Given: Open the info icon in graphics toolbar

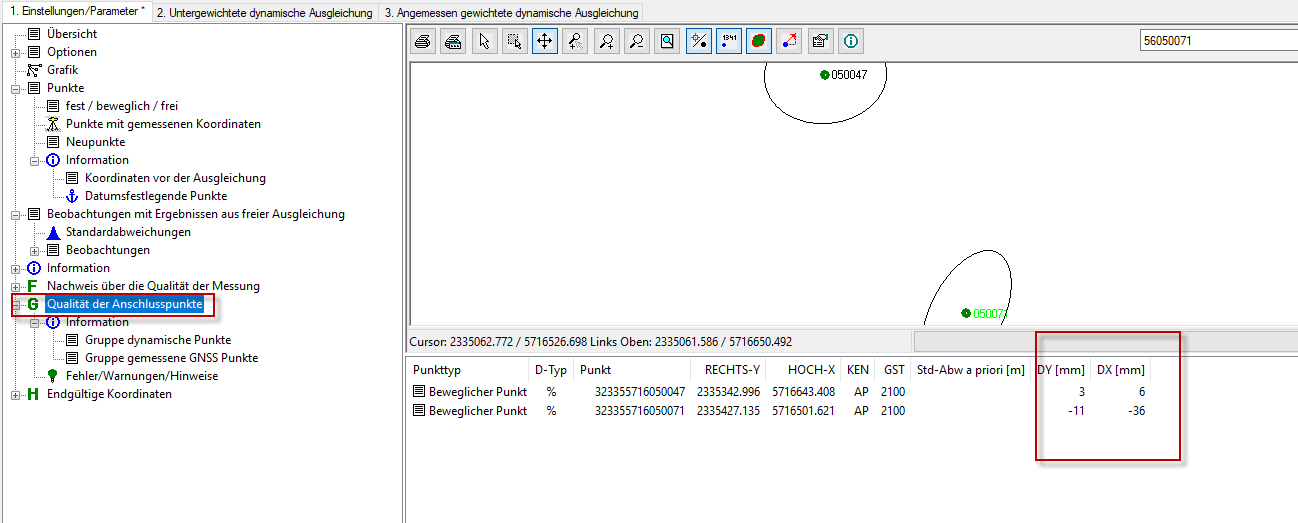Looking at the screenshot, I should [851, 42].
